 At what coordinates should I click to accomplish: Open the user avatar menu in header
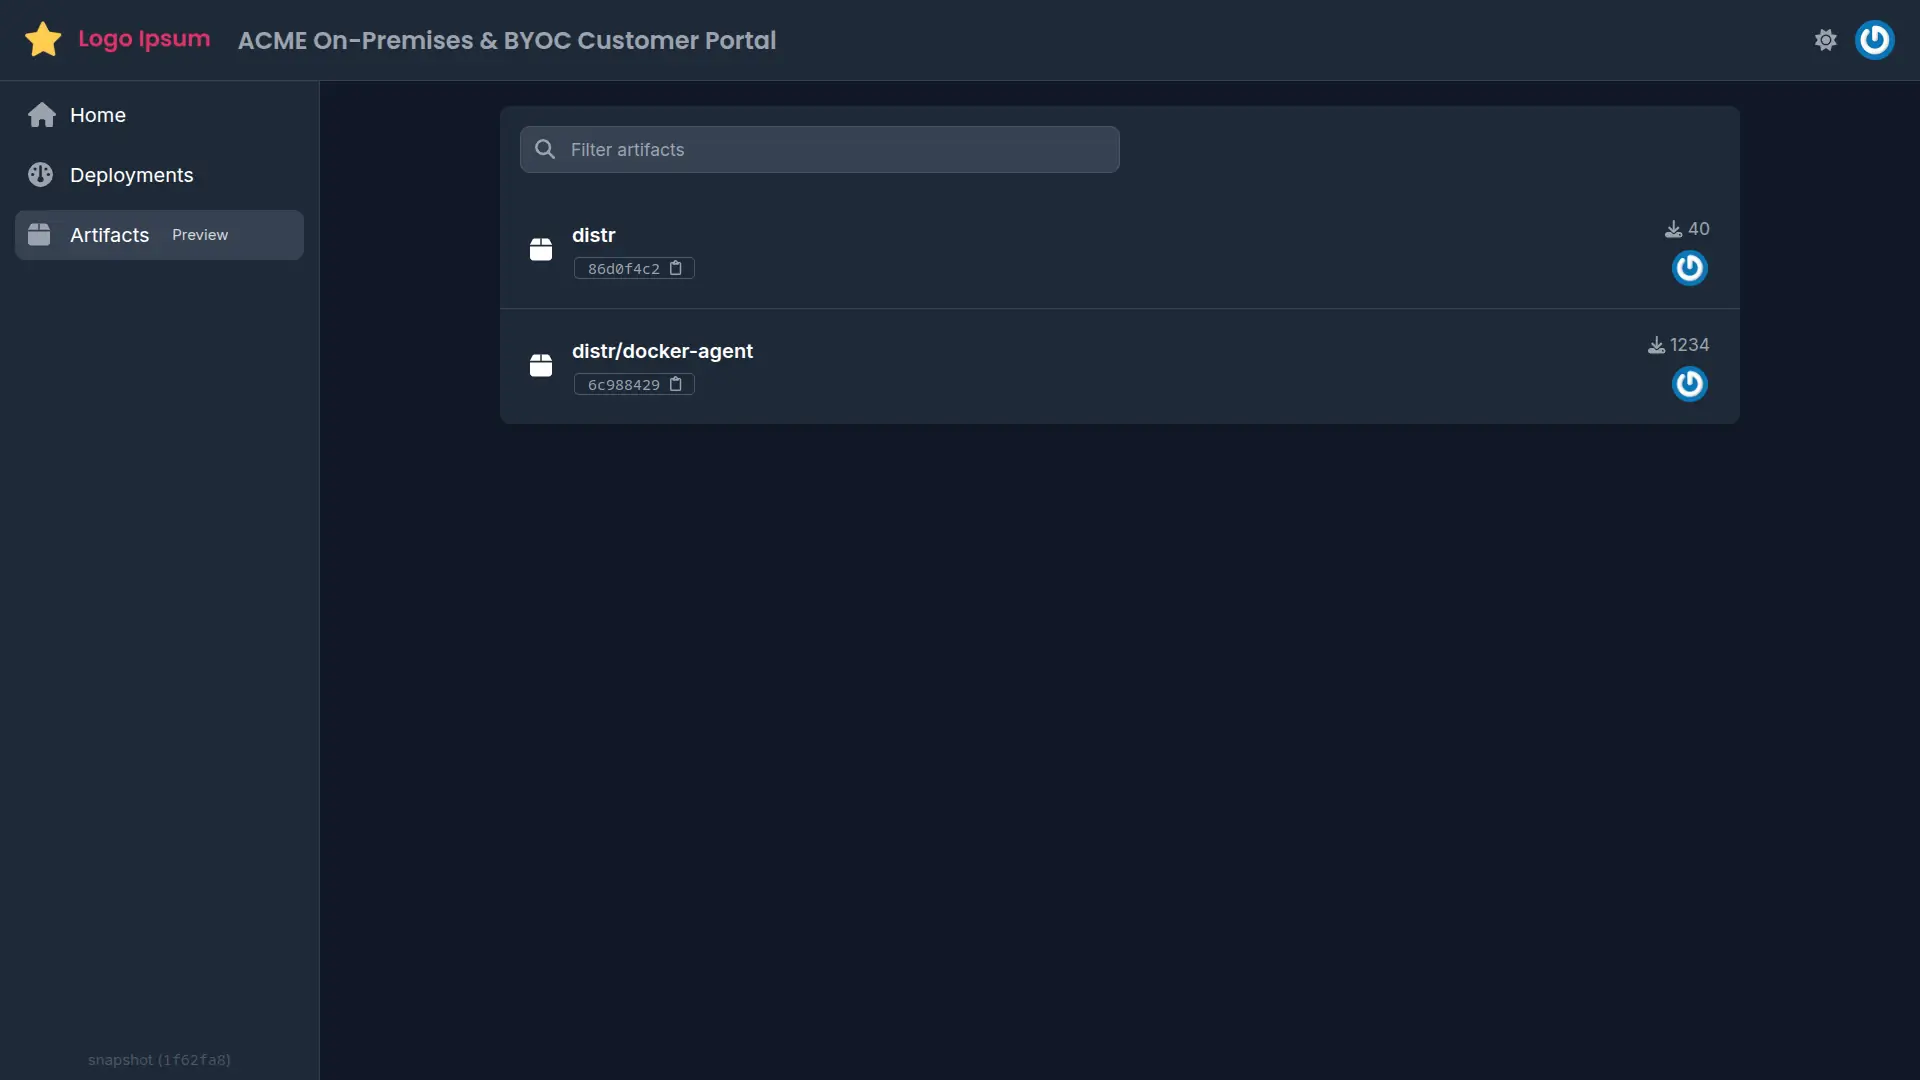pyautogui.click(x=1875, y=40)
